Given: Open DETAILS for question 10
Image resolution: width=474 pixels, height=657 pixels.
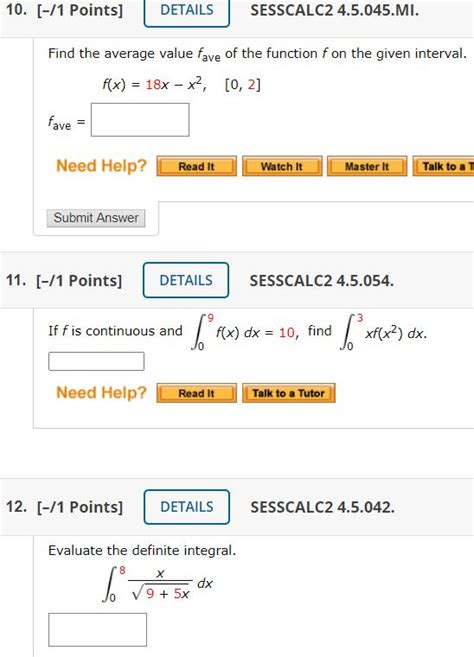Looking at the screenshot, I should pyautogui.click(x=186, y=11).
